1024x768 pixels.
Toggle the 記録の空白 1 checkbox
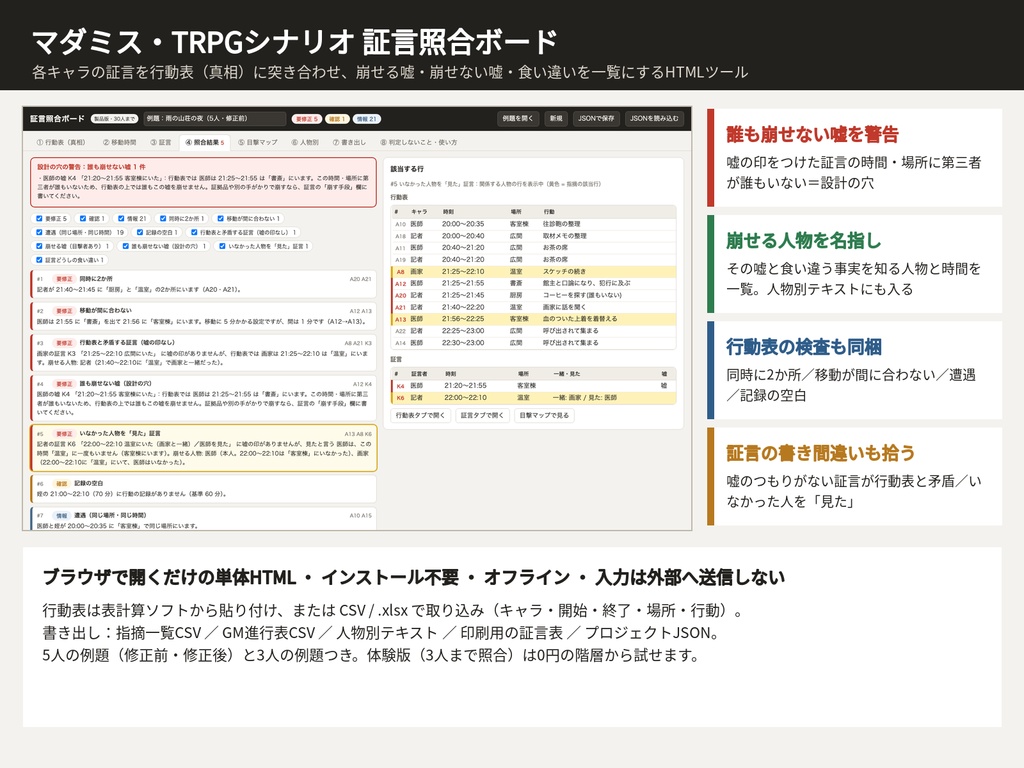(140, 232)
